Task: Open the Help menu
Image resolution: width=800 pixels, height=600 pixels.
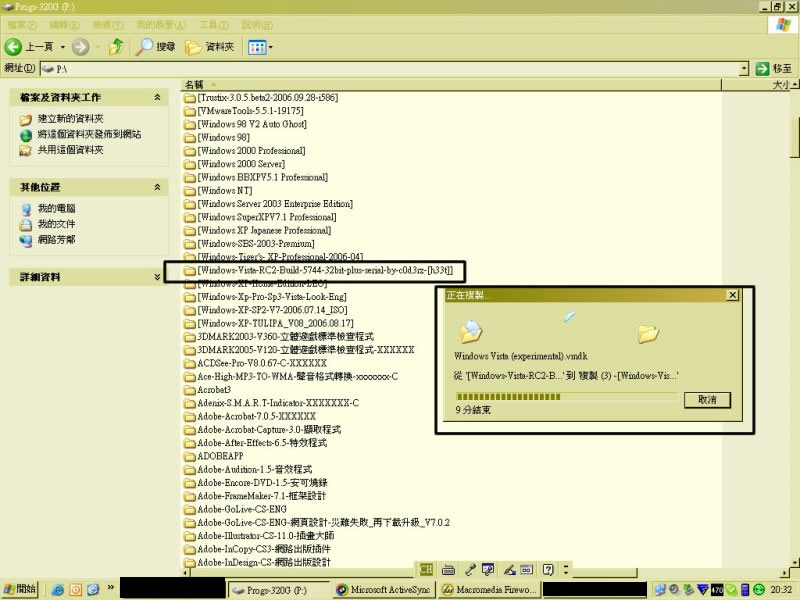Action: 257,24
